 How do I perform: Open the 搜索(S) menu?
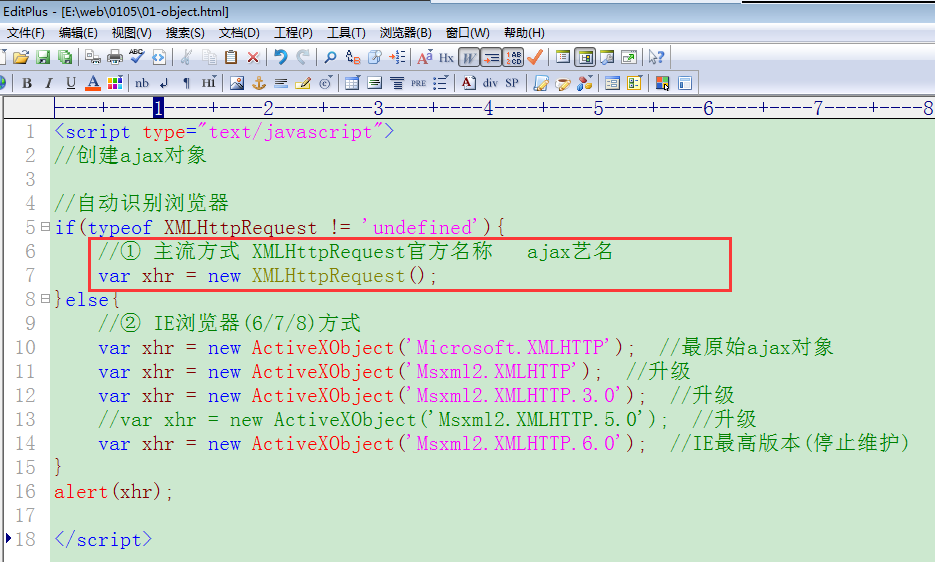pyautogui.click(x=185, y=33)
